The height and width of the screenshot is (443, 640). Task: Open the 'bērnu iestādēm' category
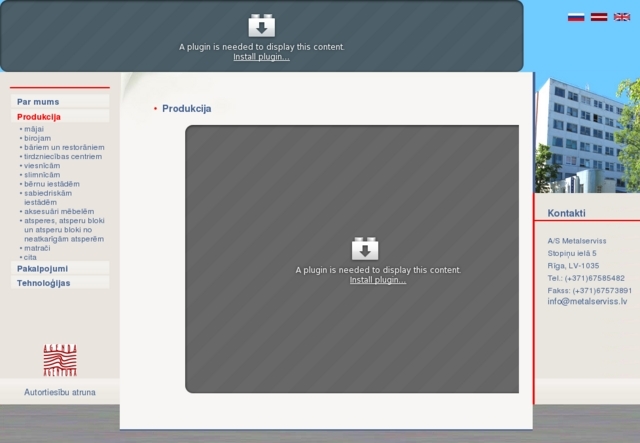pyautogui.click(x=51, y=184)
